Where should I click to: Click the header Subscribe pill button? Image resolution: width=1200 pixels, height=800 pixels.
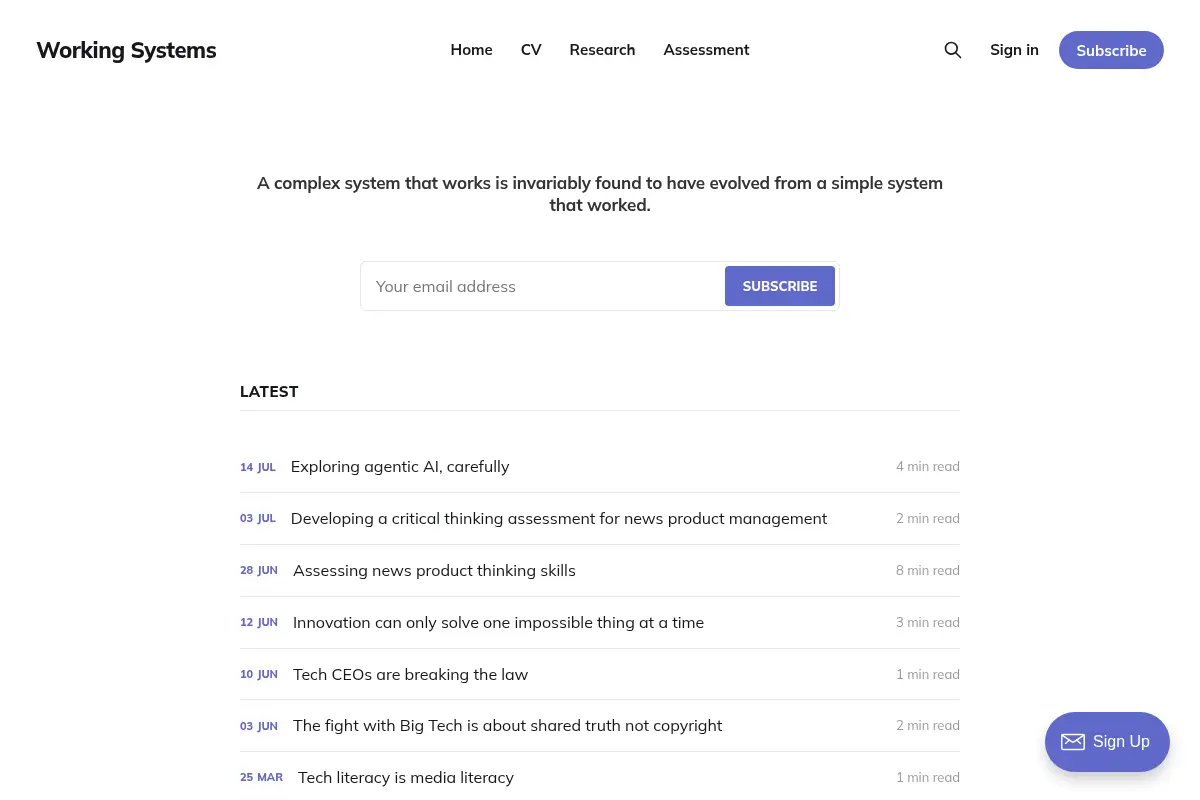click(1111, 50)
